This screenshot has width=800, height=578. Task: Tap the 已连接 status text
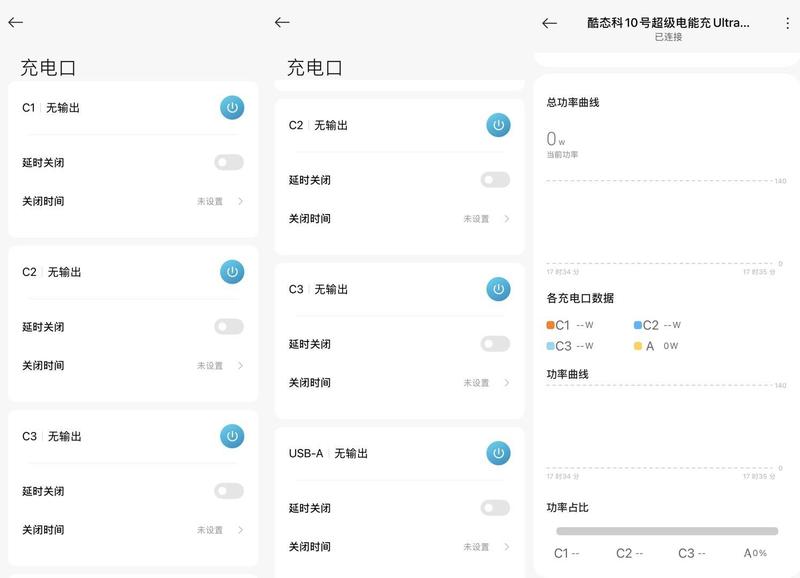[x=668, y=37]
